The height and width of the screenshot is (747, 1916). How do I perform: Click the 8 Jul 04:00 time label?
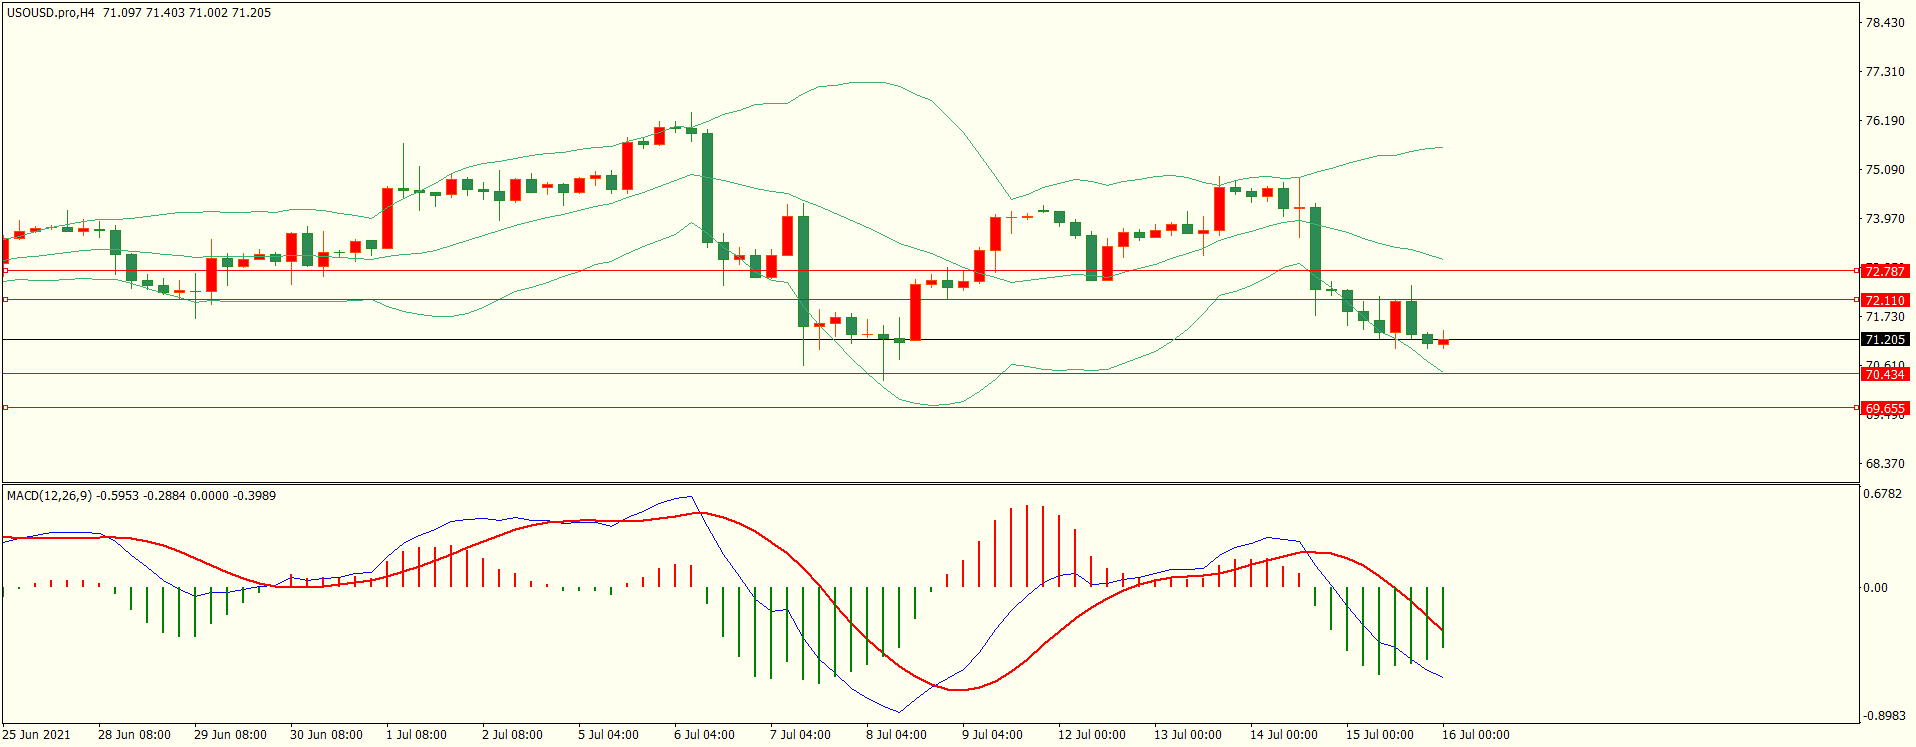point(896,735)
